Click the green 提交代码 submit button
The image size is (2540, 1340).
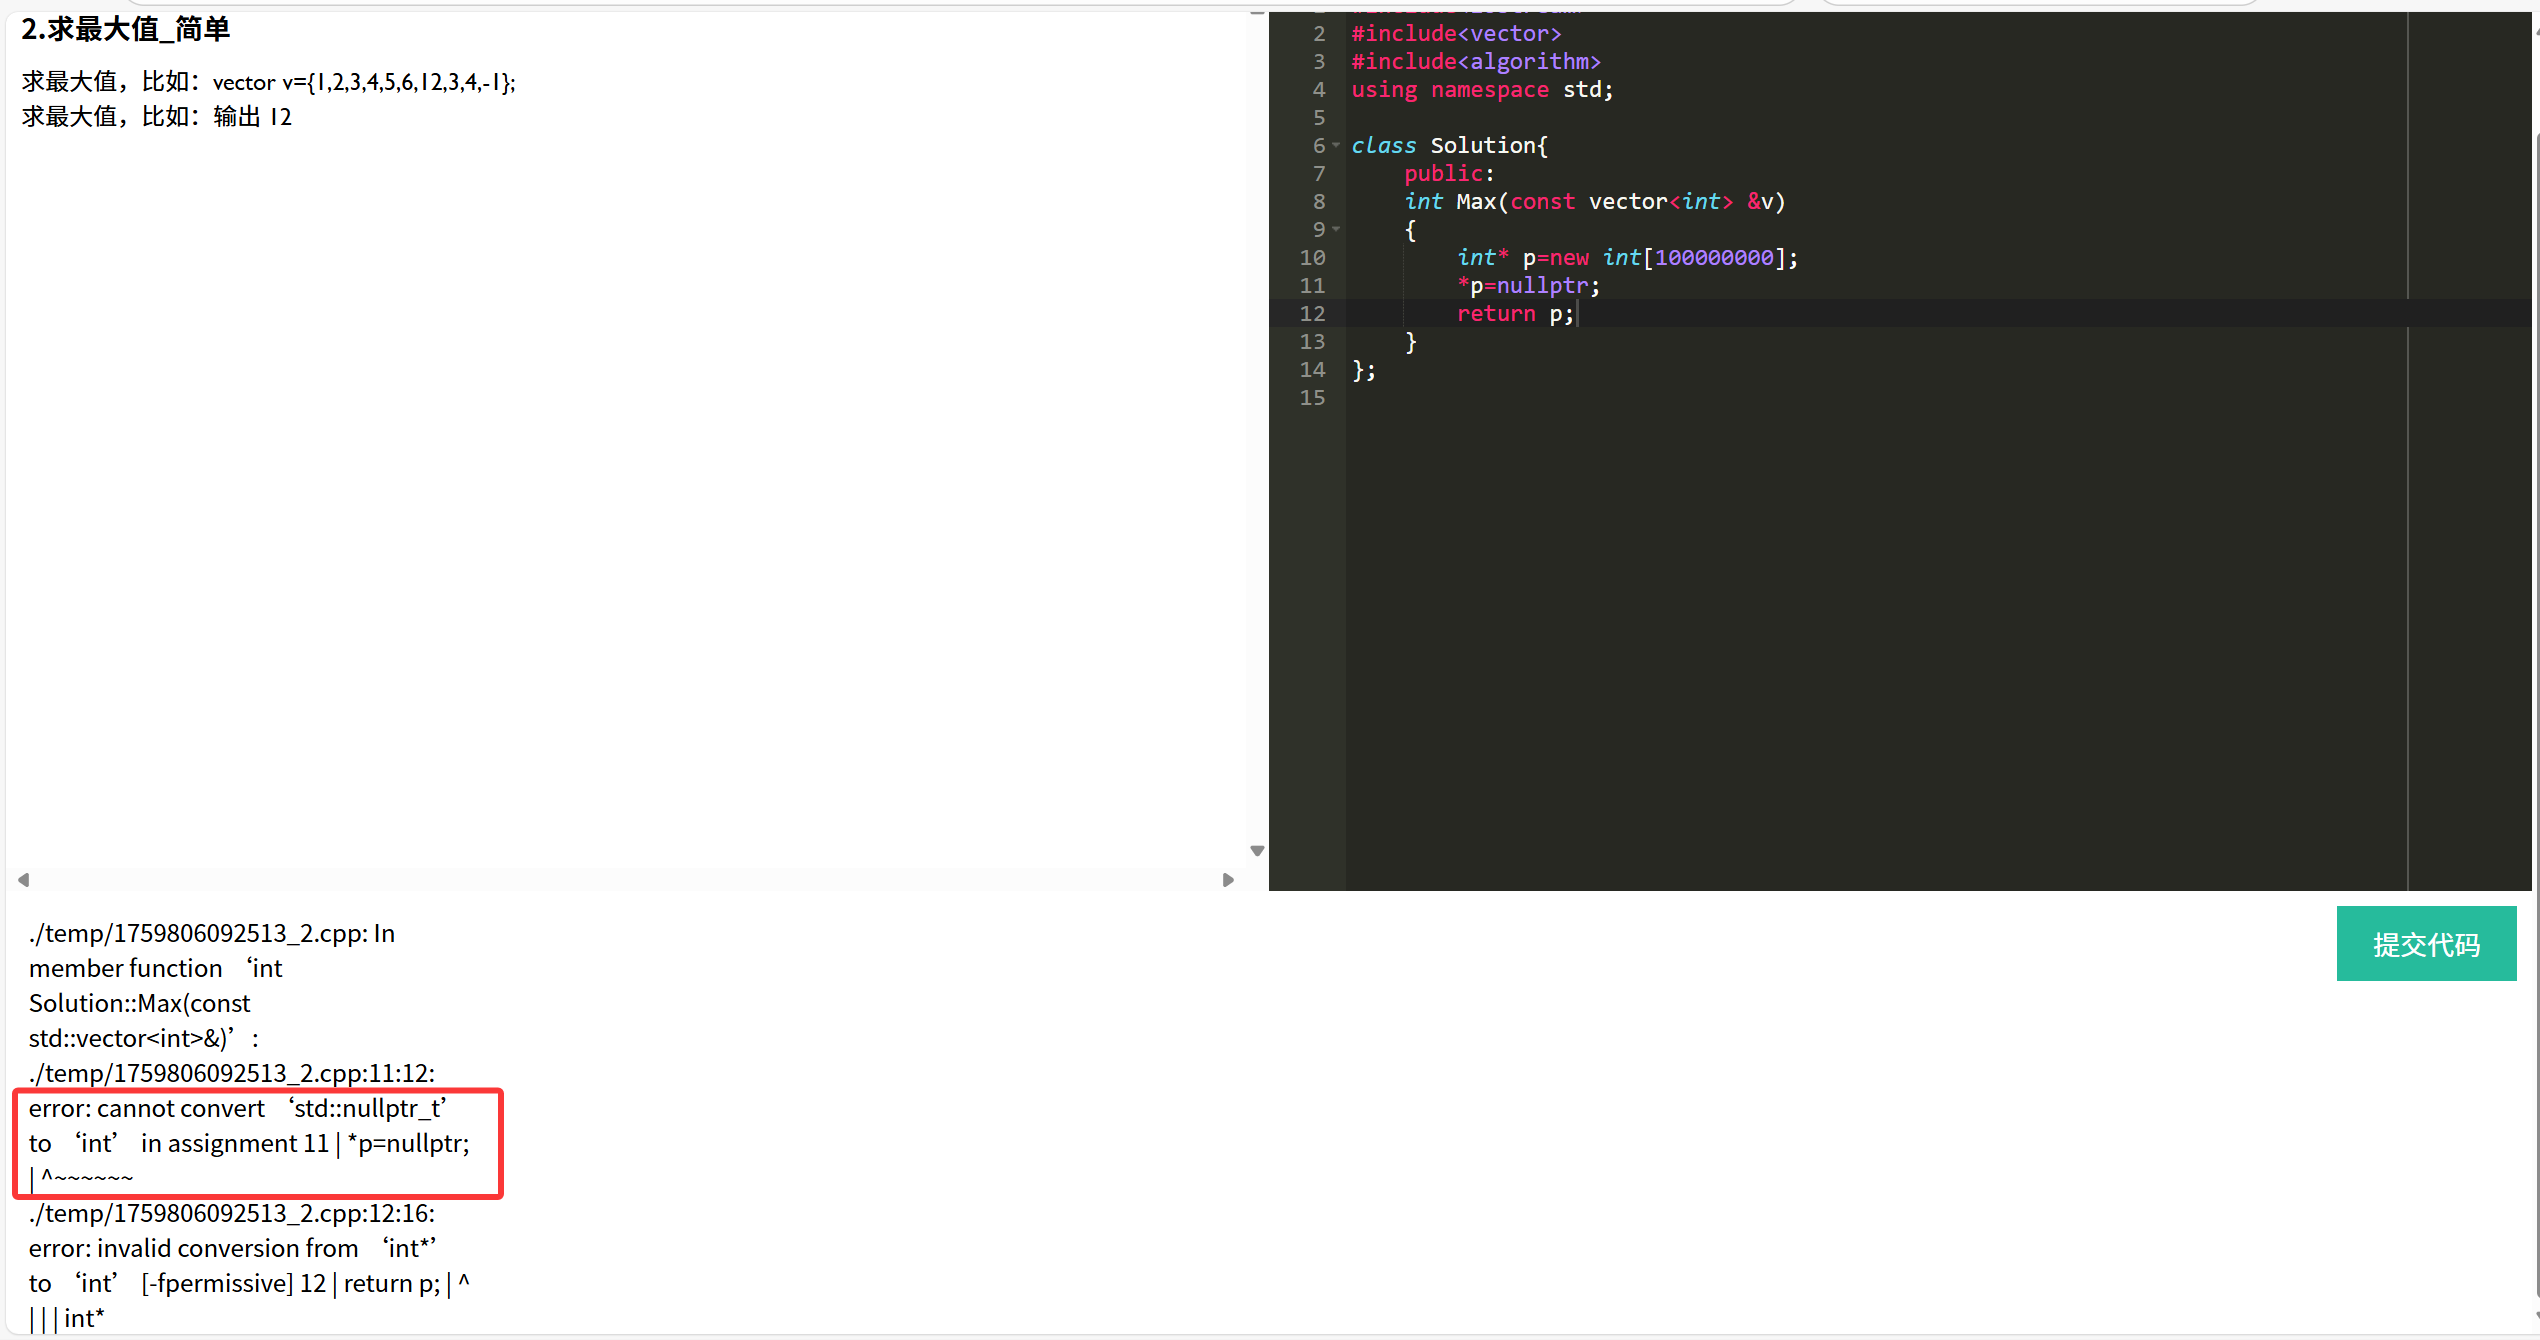[2425, 944]
